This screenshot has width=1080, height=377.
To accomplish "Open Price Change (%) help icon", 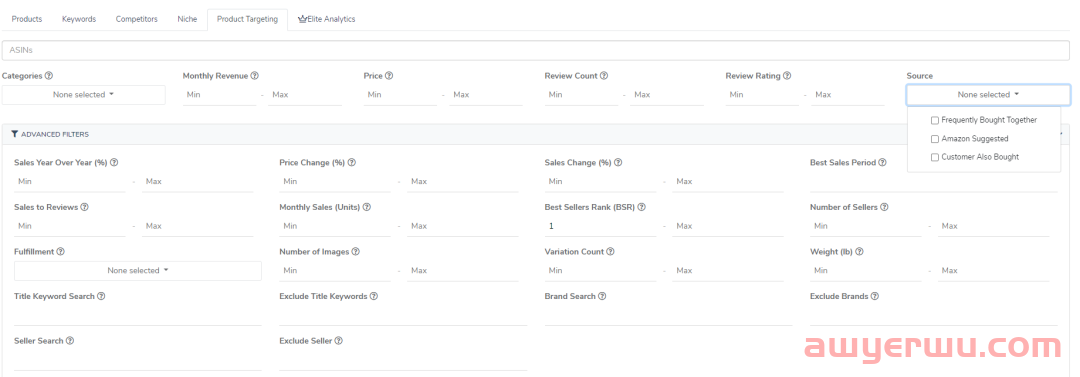I will point(352,163).
